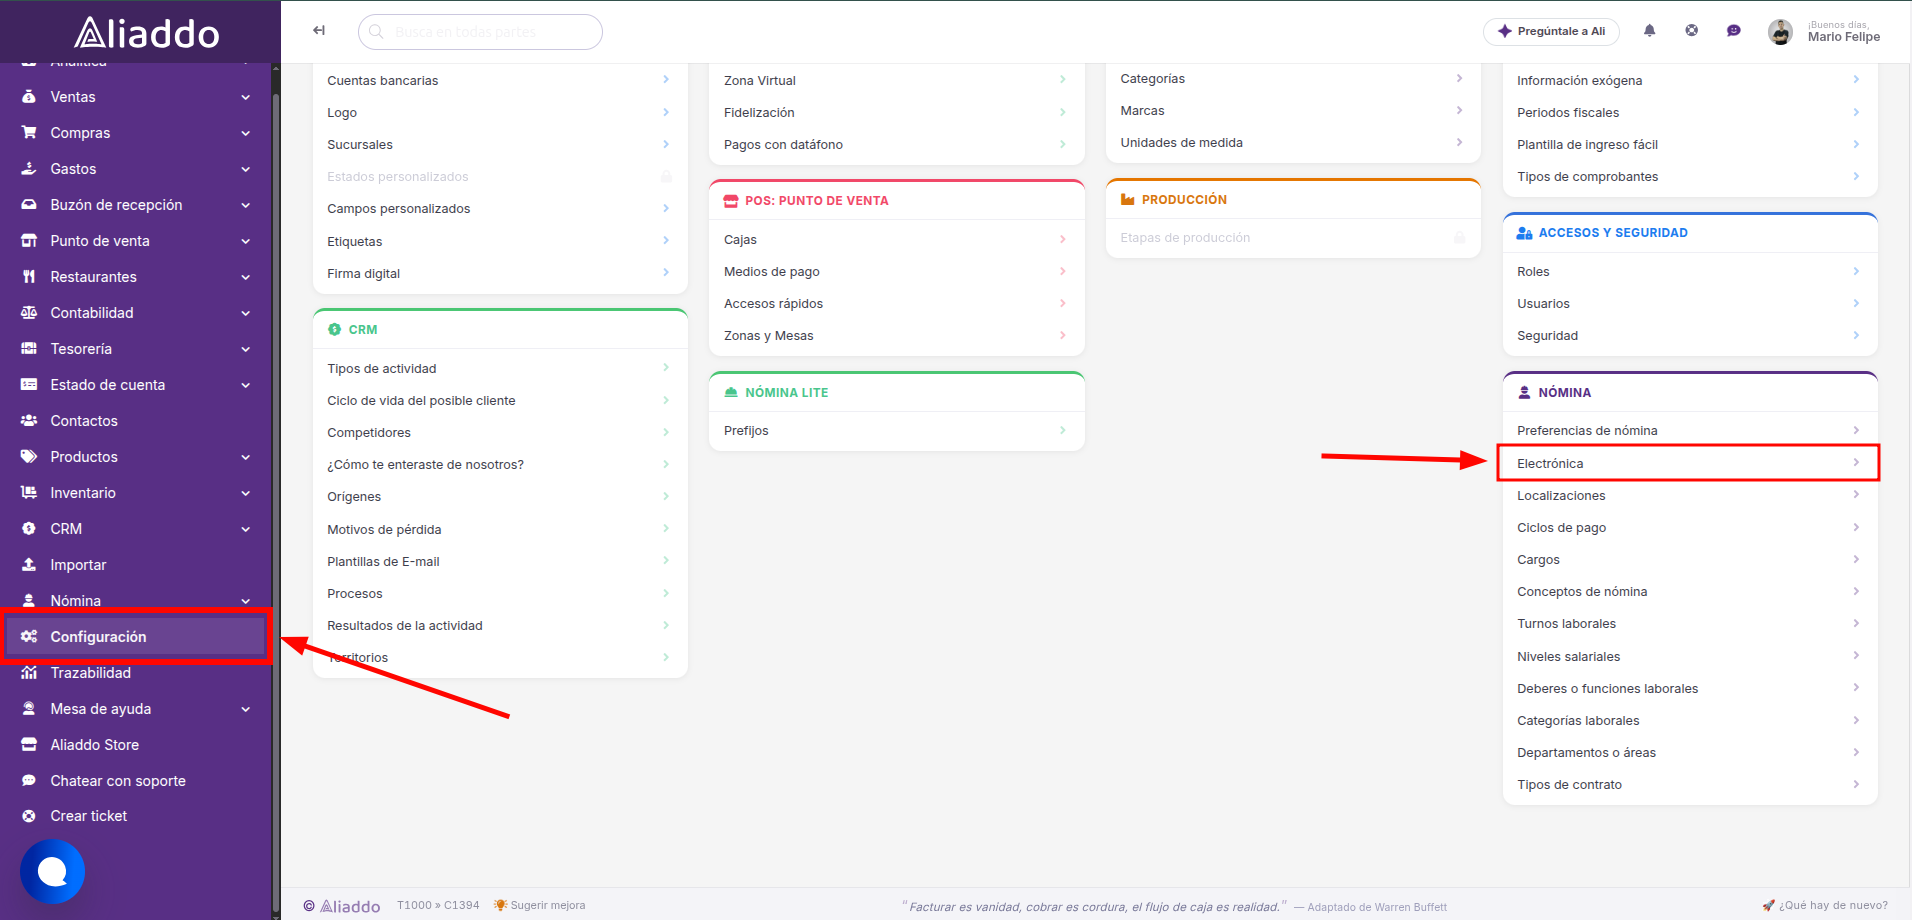
Task: Click the Ventas sidebar icon
Action: (29, 97)
